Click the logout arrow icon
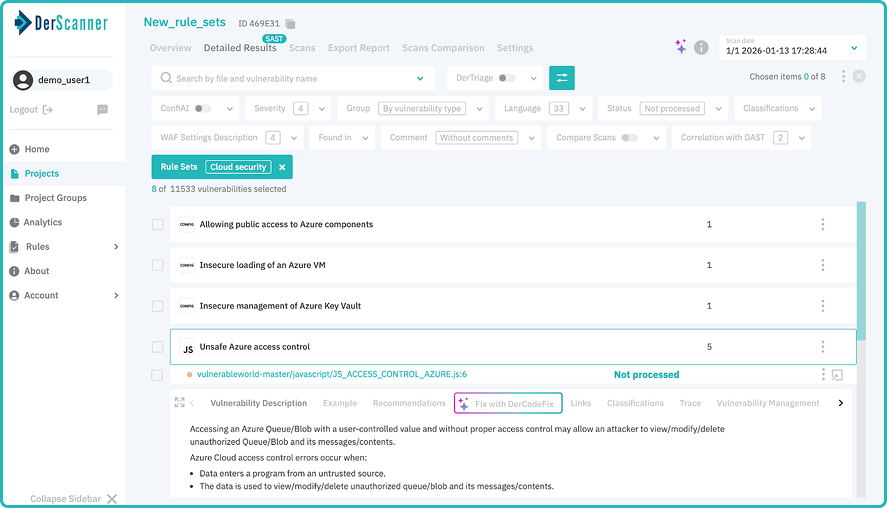The height and width of the screenshot is (508, 887). pyautogui.click(x=48, y=110)
